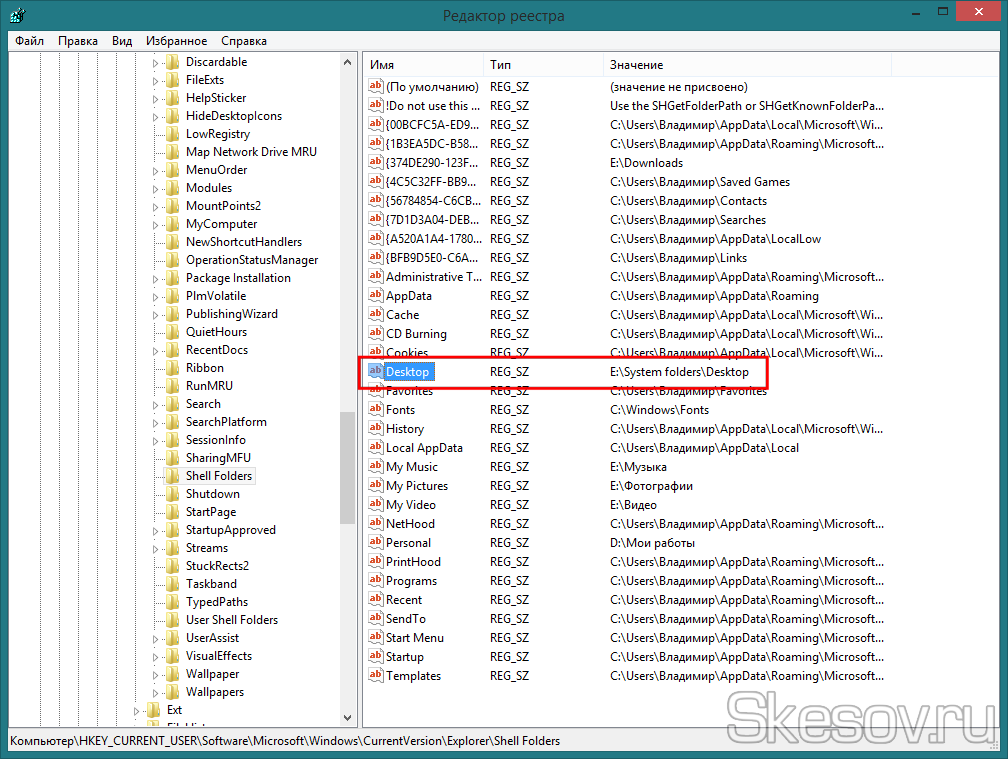Click the ab icon beside My Music

click(376, 467)
